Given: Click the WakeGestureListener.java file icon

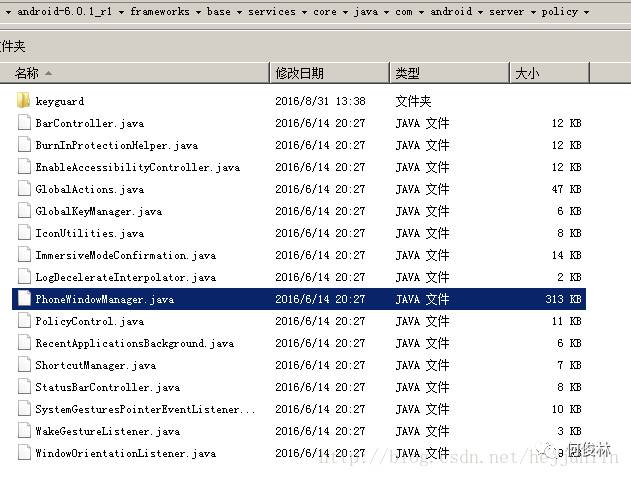Looking at the screenshot, I should pos(24,430).
